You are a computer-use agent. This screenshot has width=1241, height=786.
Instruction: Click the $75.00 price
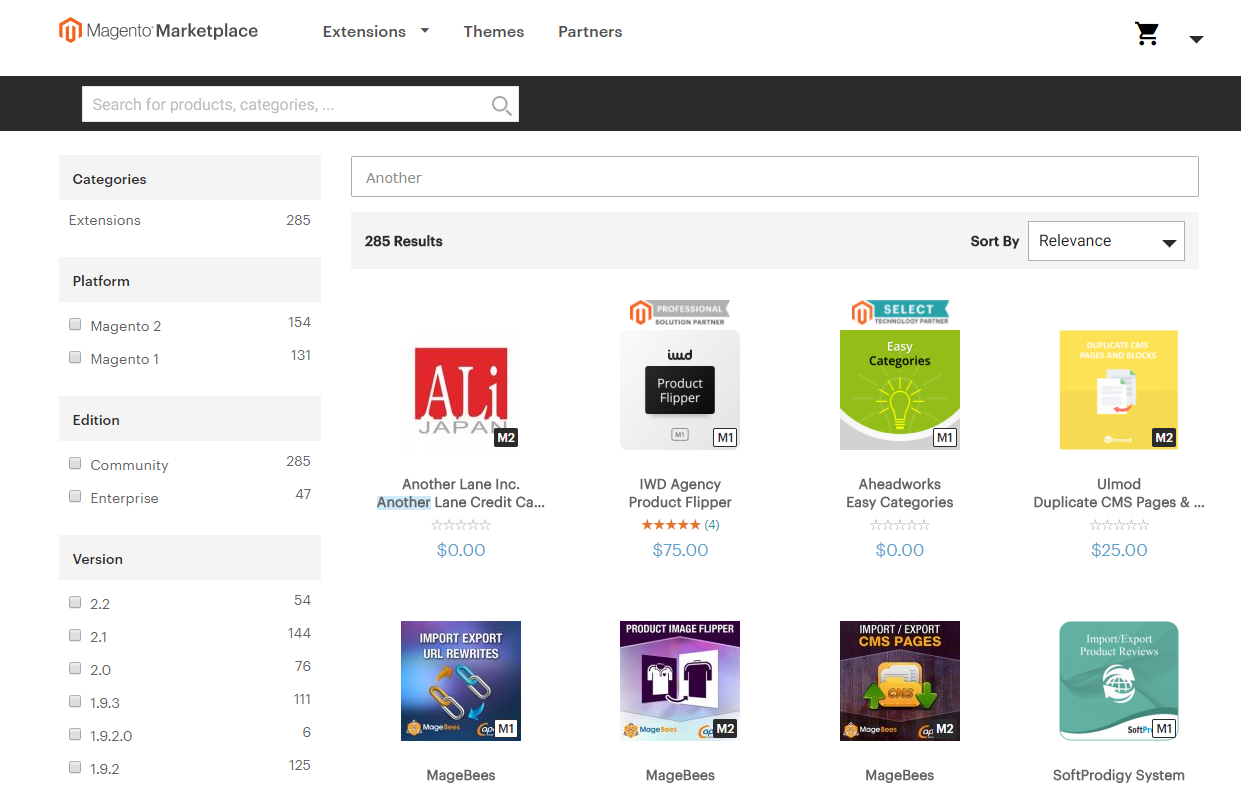tap(680, 550)
